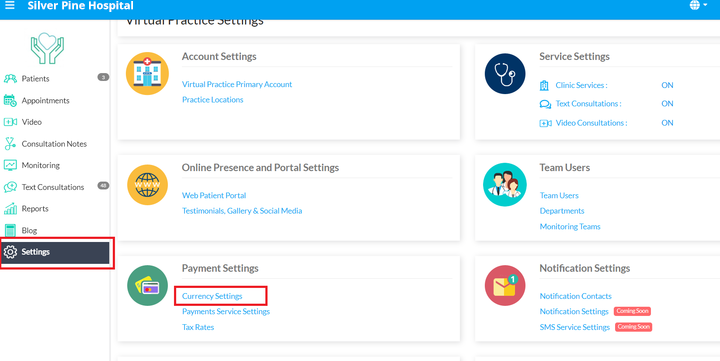Toggle Clinic Services ON status
This screenshot has height=361, width=720.
point(667,85)
